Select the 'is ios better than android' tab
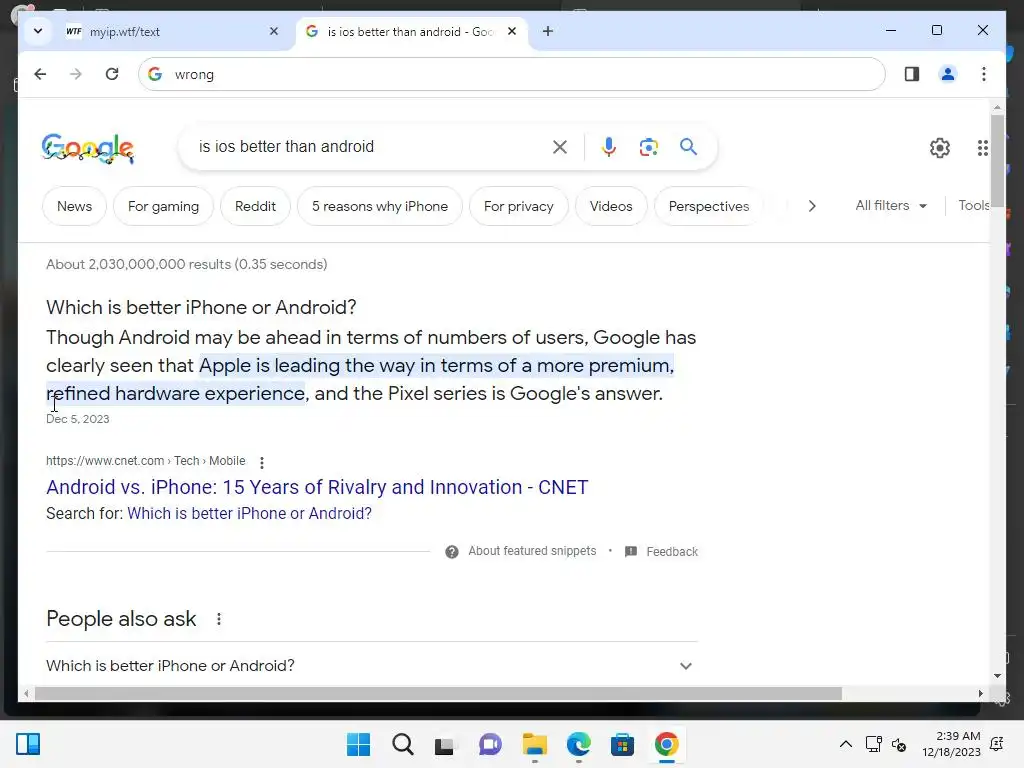1024x768 pixels. pyautogui.click(x=409, y=31)
